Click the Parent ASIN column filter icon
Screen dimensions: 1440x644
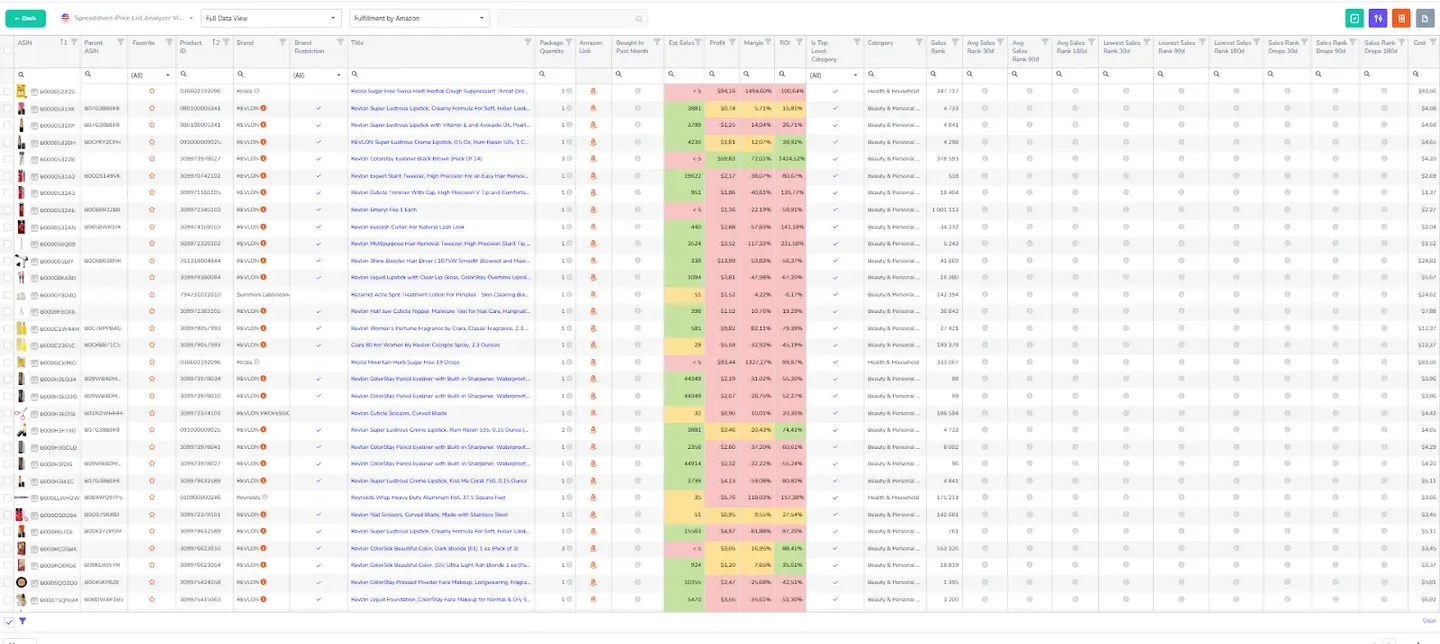coord(121,42)
